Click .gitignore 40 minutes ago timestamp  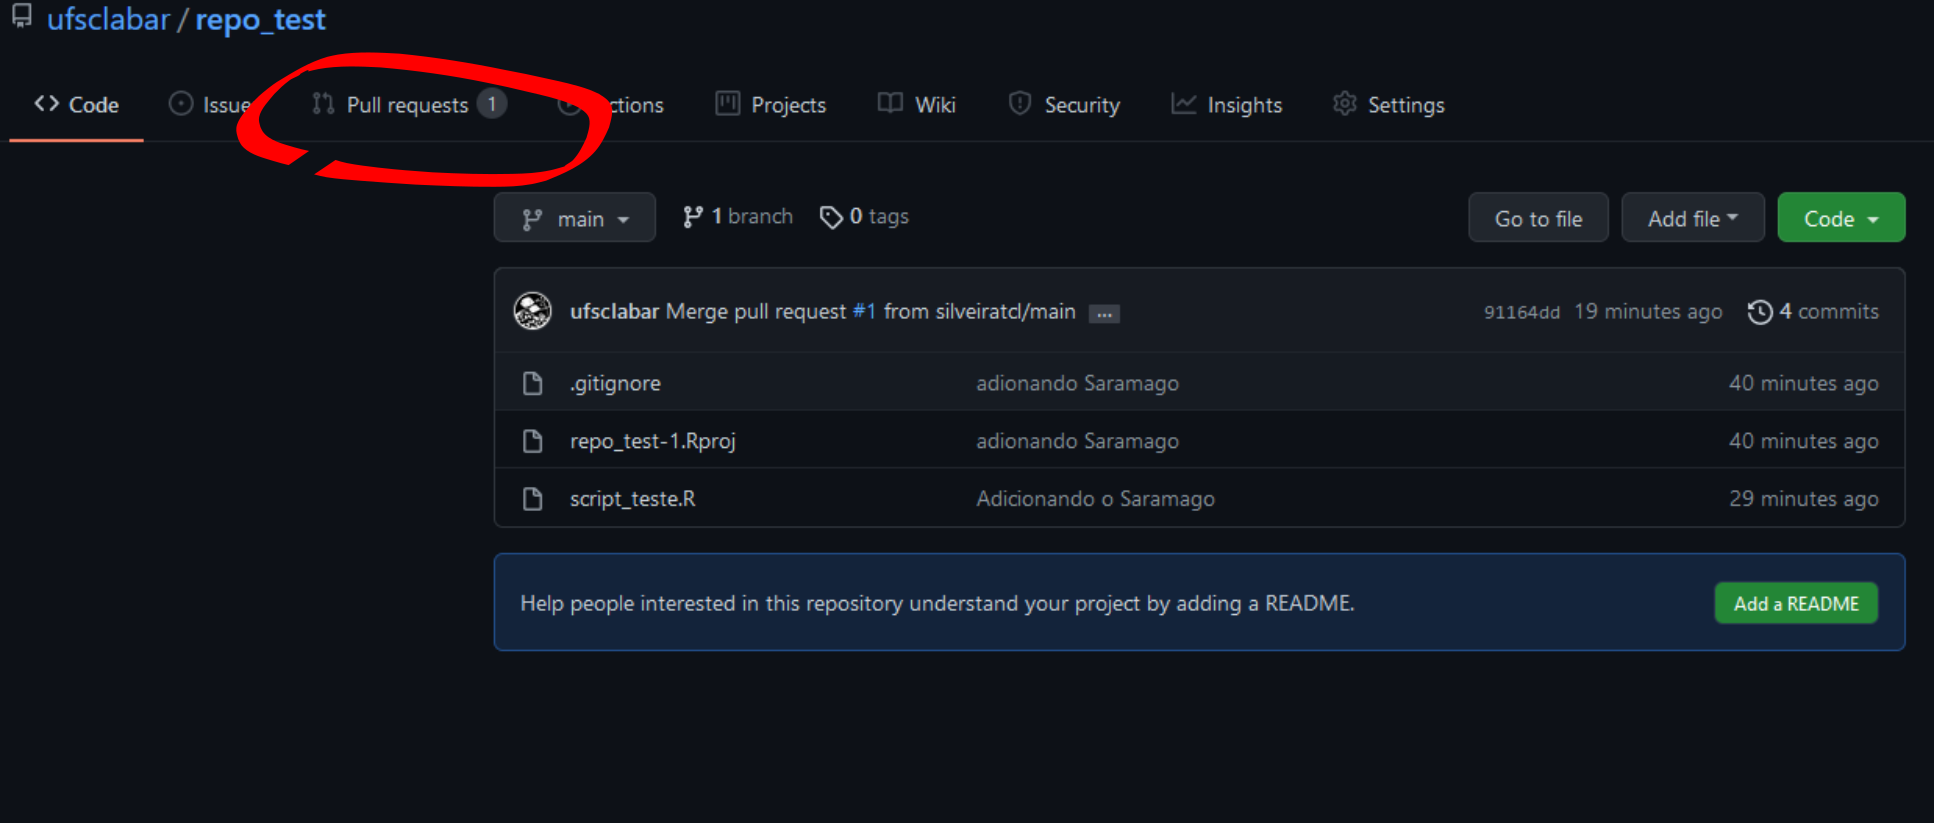1804,383
